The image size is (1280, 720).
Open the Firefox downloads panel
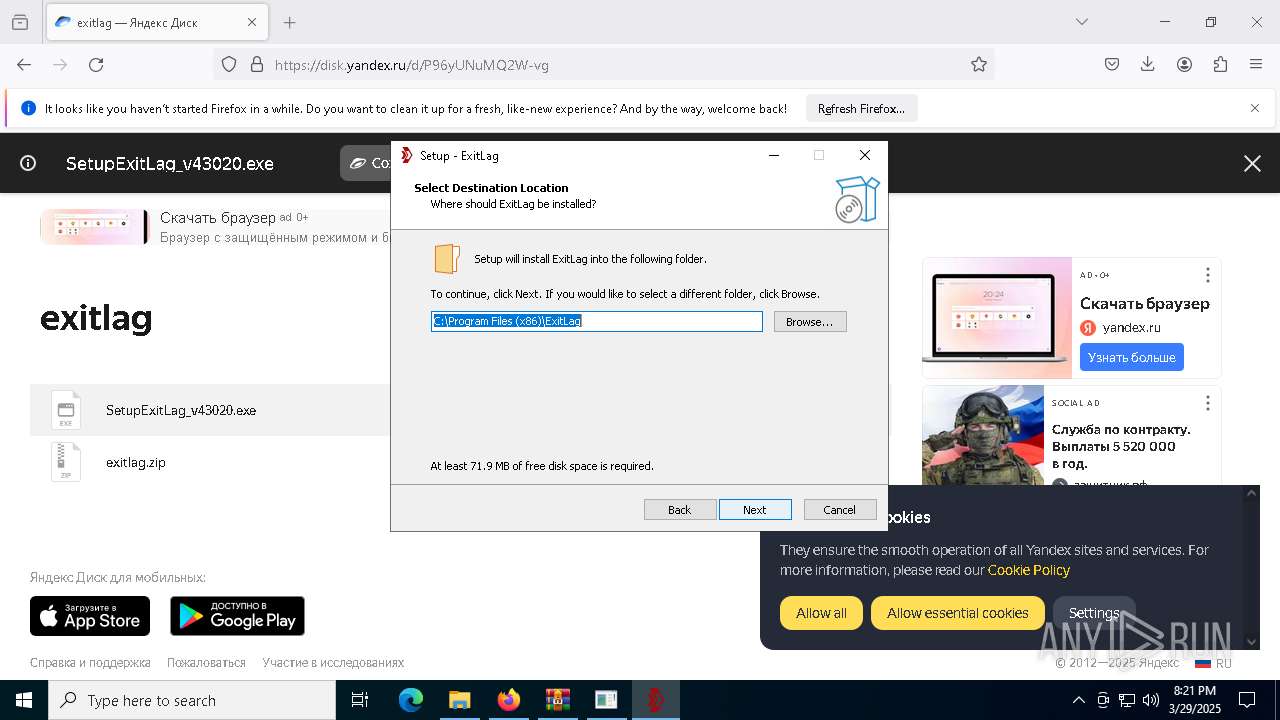[x=1148, y=64]
